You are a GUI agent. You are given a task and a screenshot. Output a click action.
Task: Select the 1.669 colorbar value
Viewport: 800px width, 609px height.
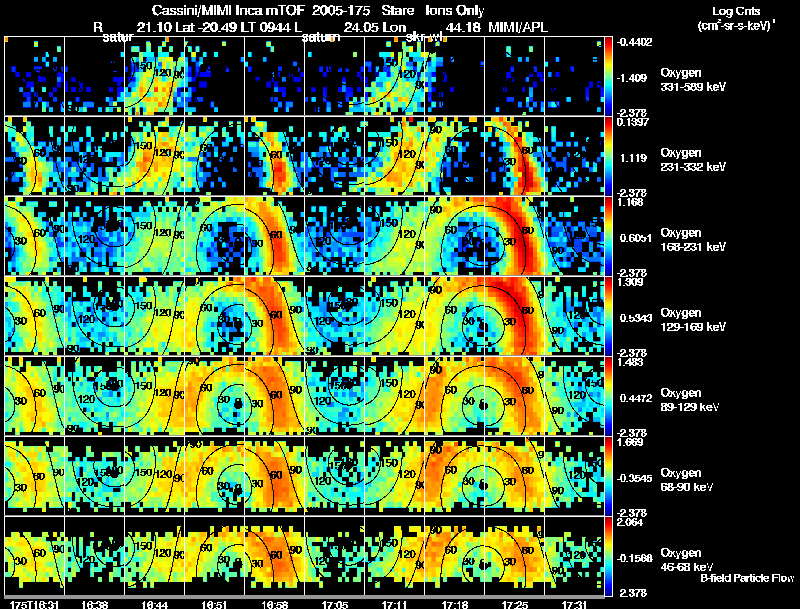pyautogui.click(x=630, y=442)
